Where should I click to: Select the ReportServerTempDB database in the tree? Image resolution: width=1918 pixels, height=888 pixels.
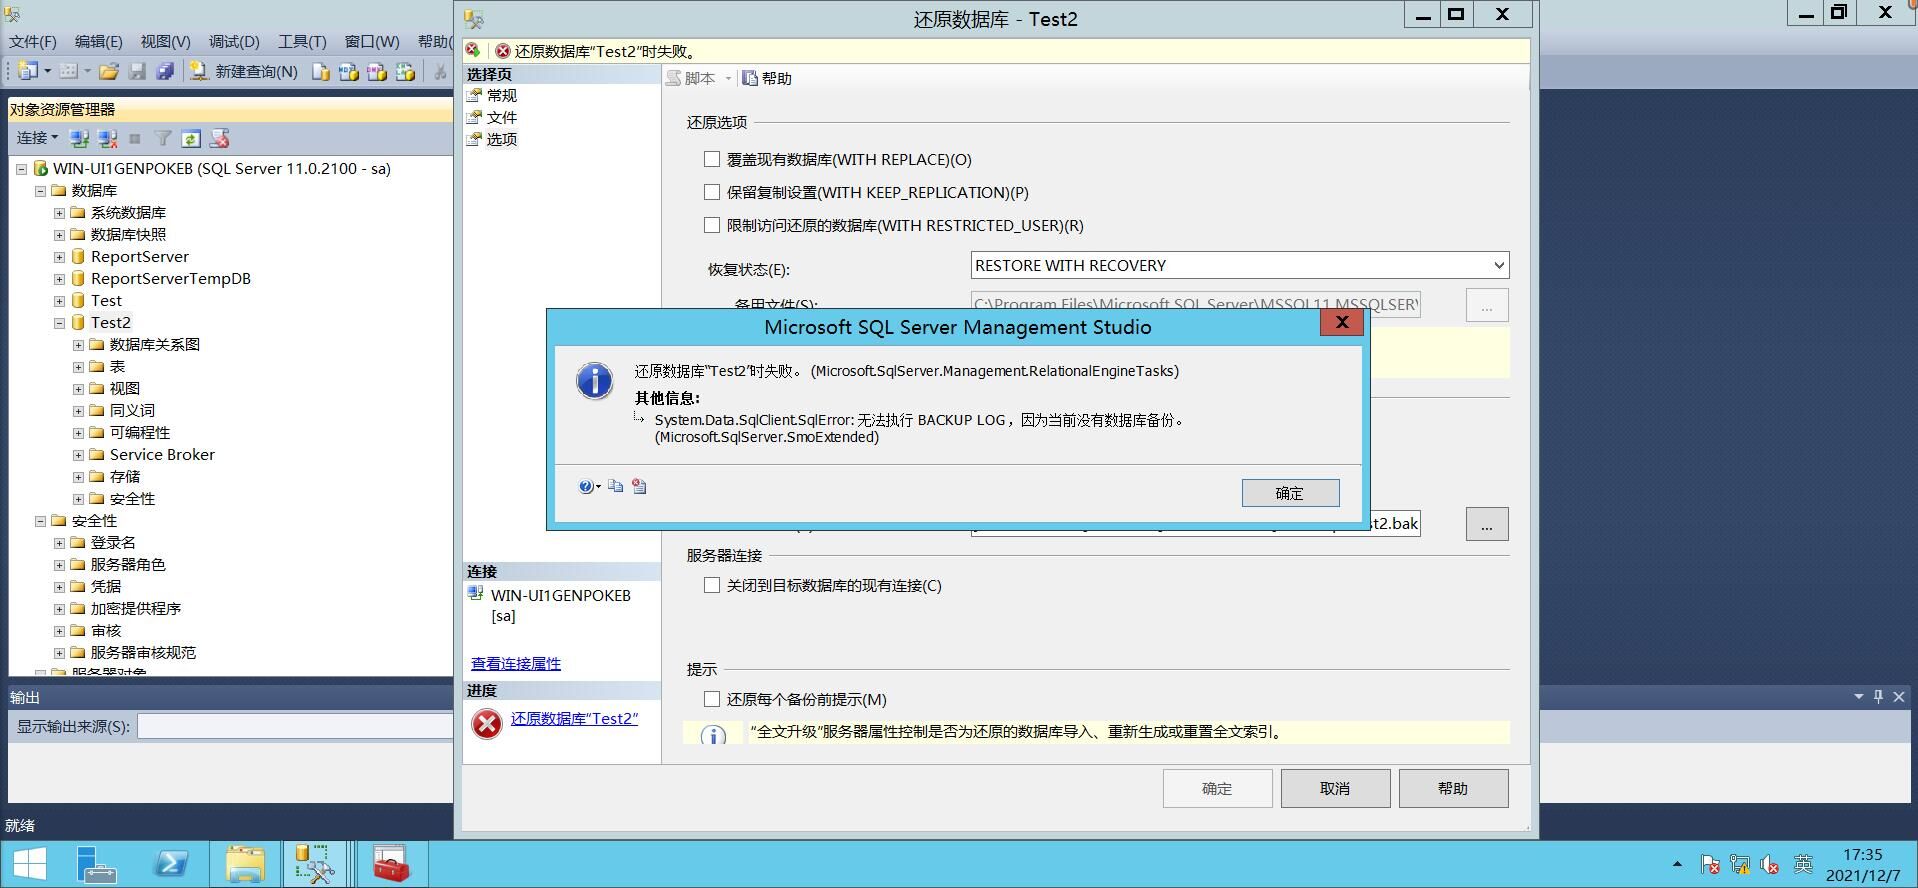point(170,279)
